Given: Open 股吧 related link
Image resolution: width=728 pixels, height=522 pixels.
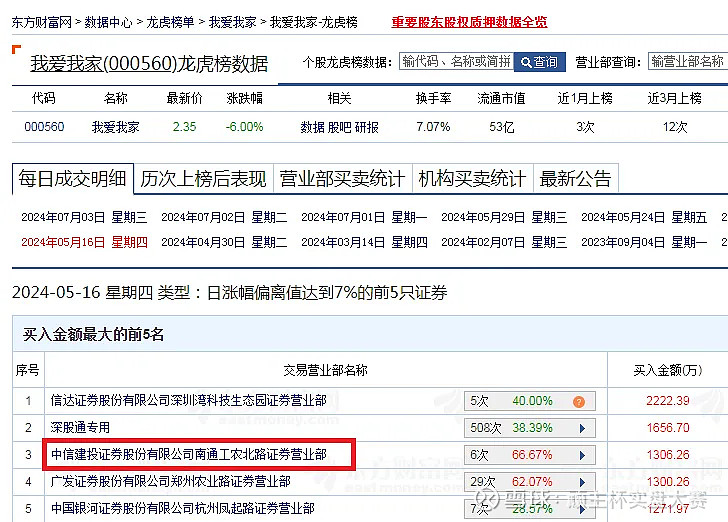Looking at the screenshot, I should tap(339, 127).
